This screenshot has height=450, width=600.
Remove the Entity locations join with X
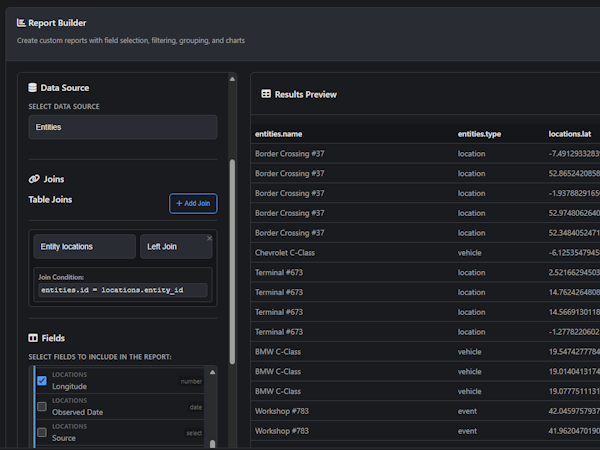(209, 238)
